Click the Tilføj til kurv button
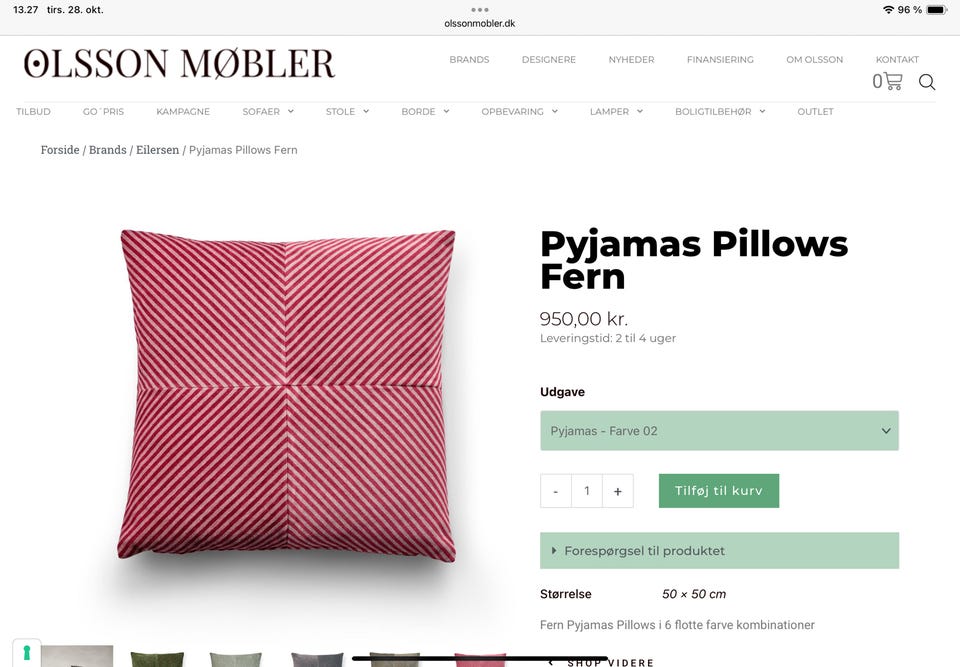This screenshot has height=667, width=960. tap(719, 491)
